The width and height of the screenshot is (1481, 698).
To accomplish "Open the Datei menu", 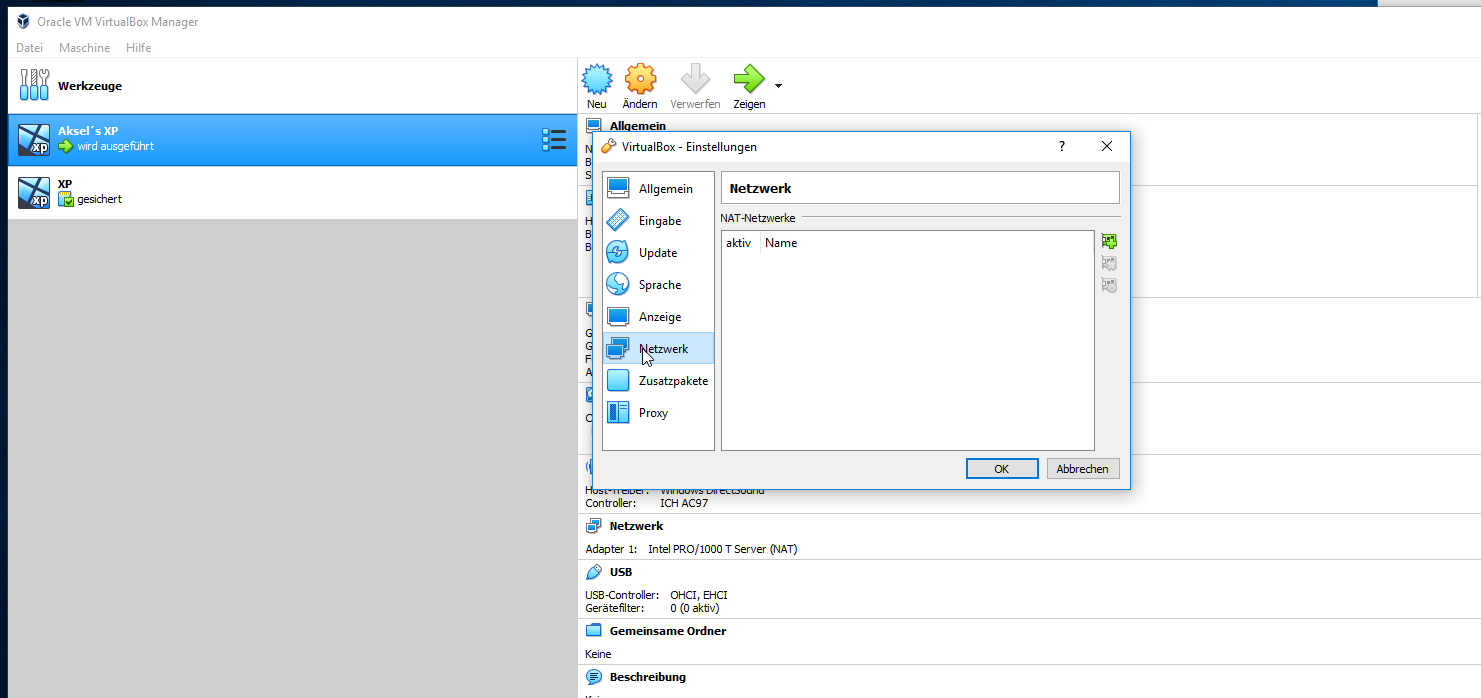I will coord(29,48).
